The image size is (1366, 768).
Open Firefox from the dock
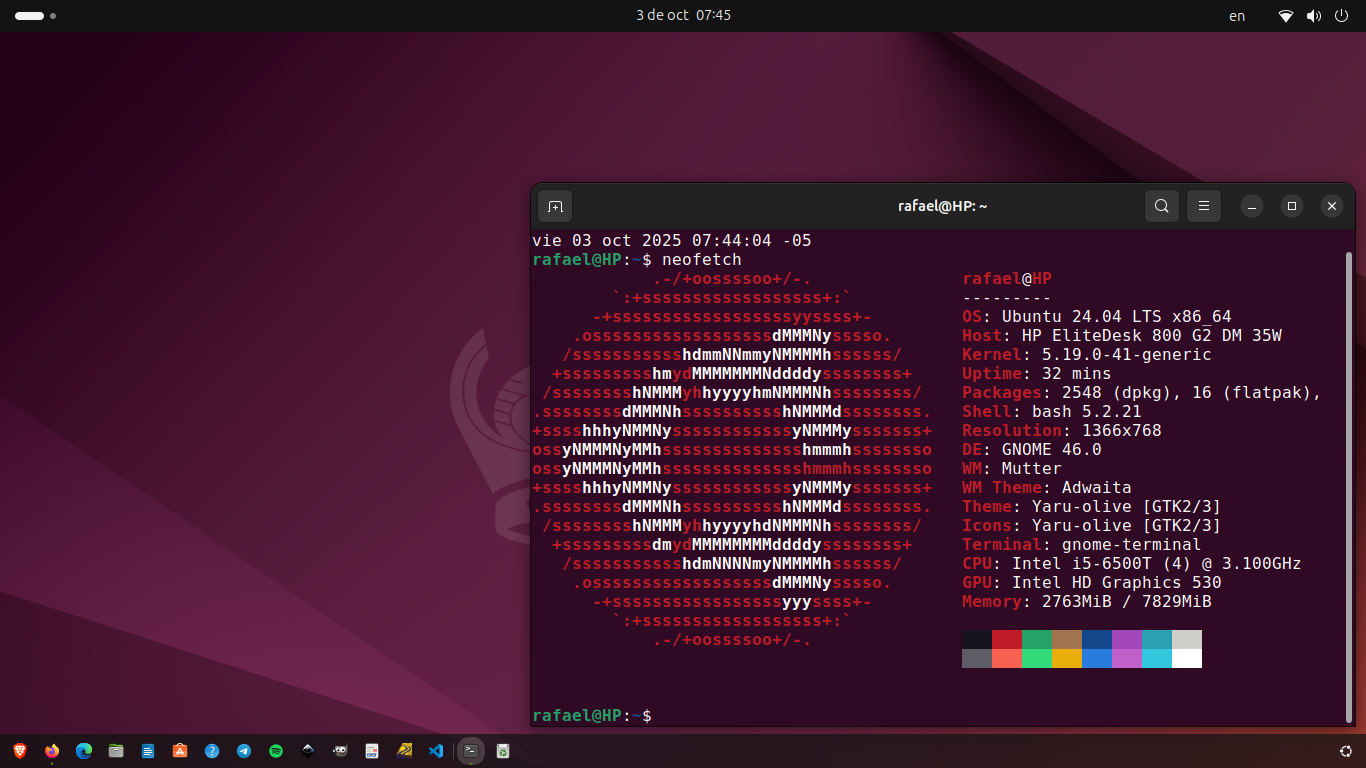point(52,750)
